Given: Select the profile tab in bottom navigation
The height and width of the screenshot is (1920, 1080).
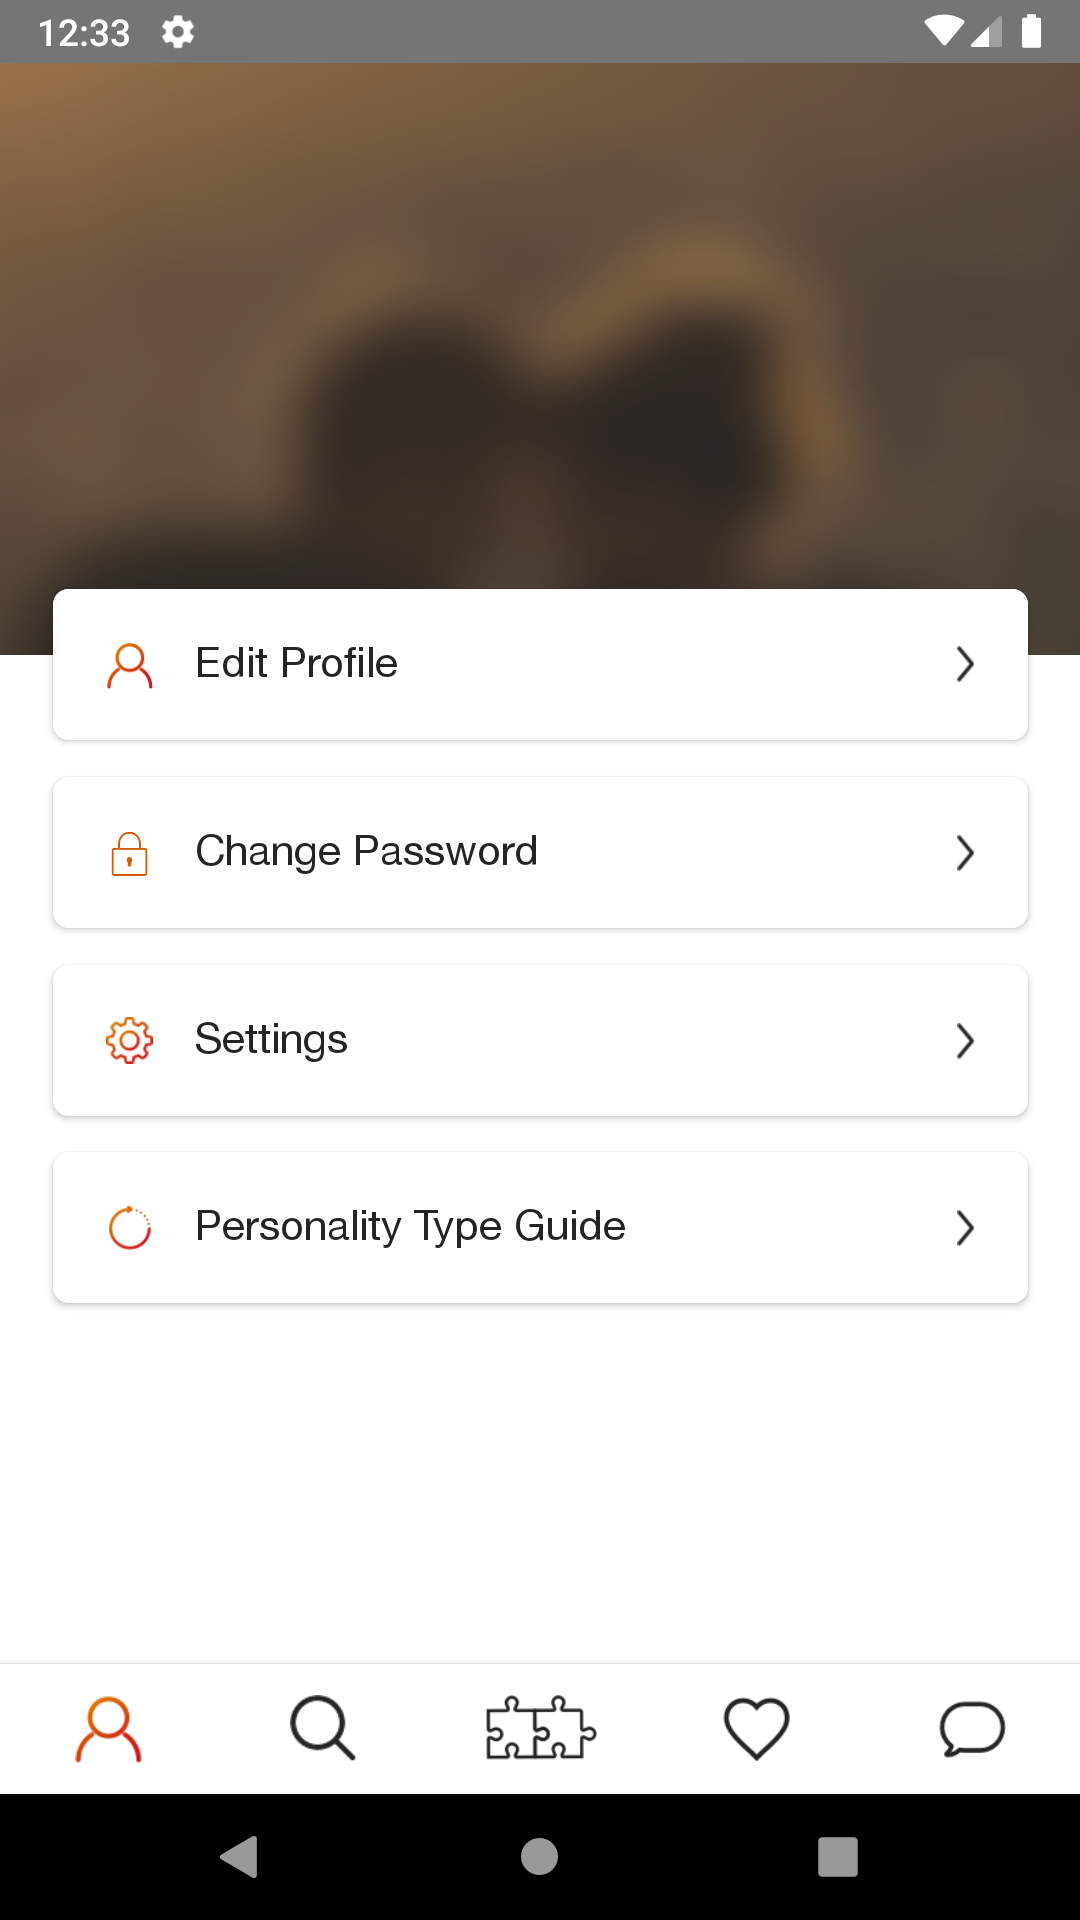Looking at the screenshot, I should click(108, 1728).
